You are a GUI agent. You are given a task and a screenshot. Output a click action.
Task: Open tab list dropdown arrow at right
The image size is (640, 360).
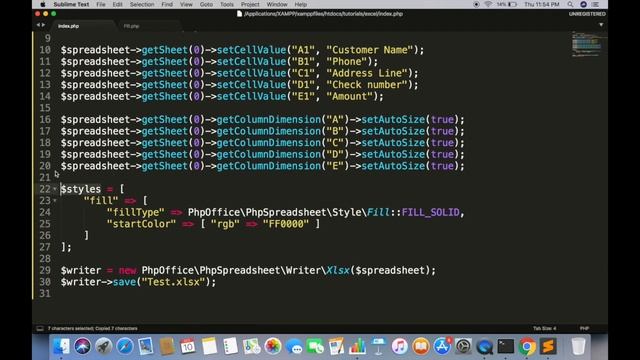coord(601,25)
